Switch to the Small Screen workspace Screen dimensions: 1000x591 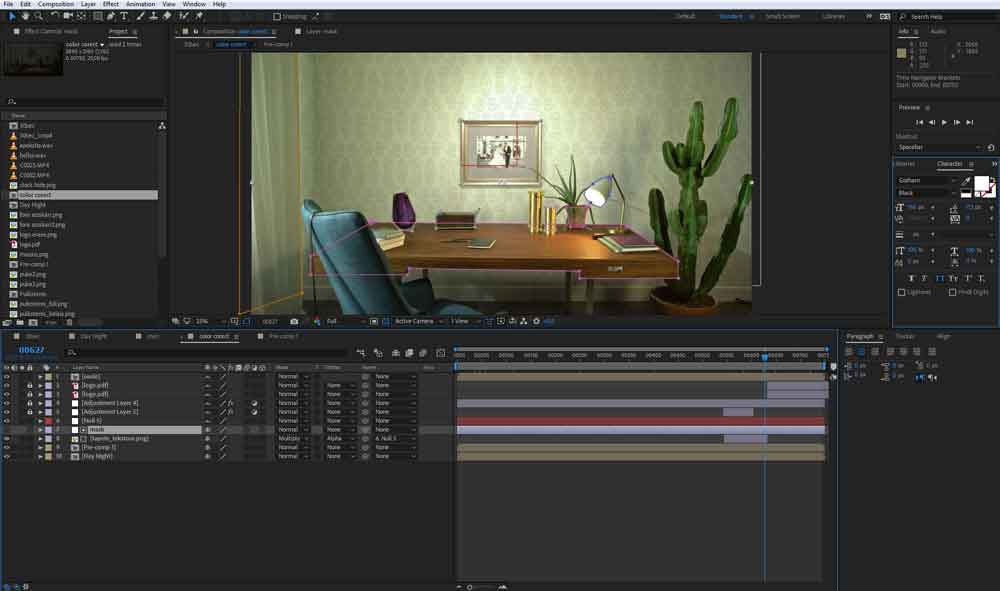click(x=782, y=17)
